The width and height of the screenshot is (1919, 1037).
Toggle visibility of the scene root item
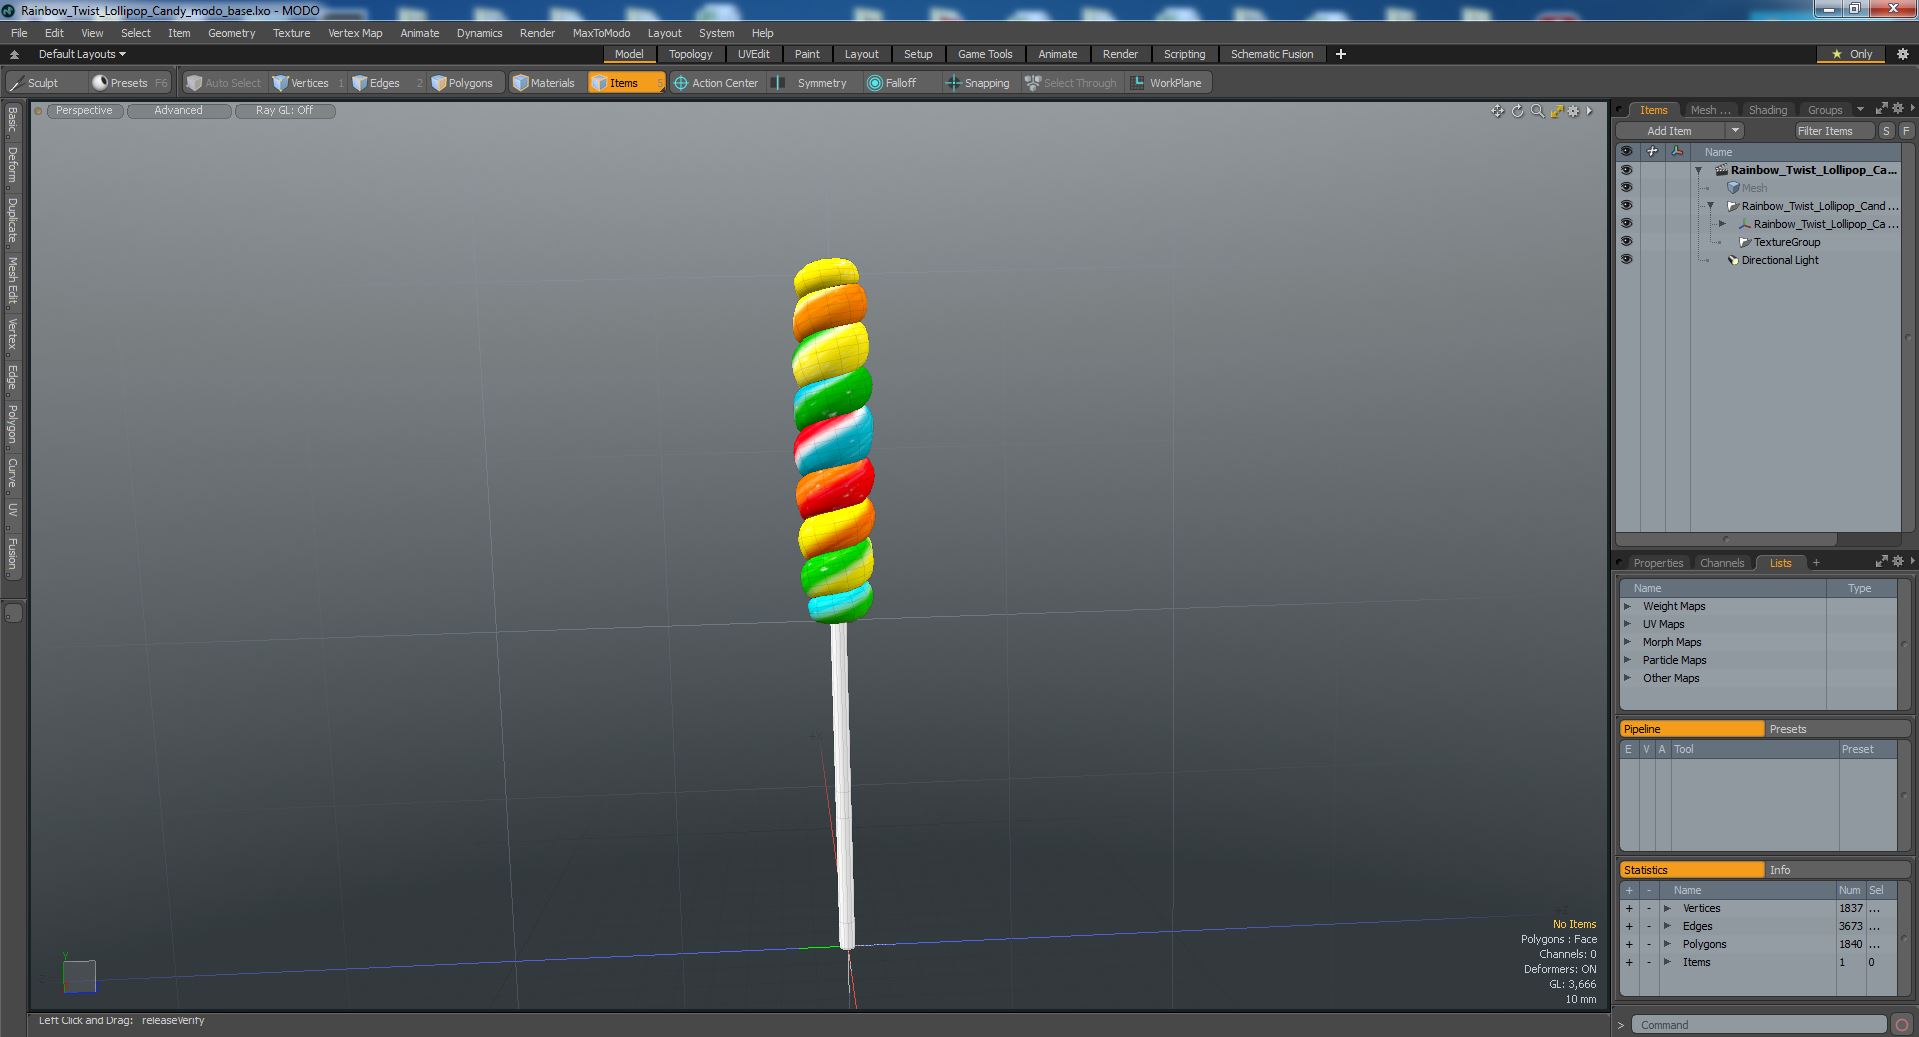1626,170
